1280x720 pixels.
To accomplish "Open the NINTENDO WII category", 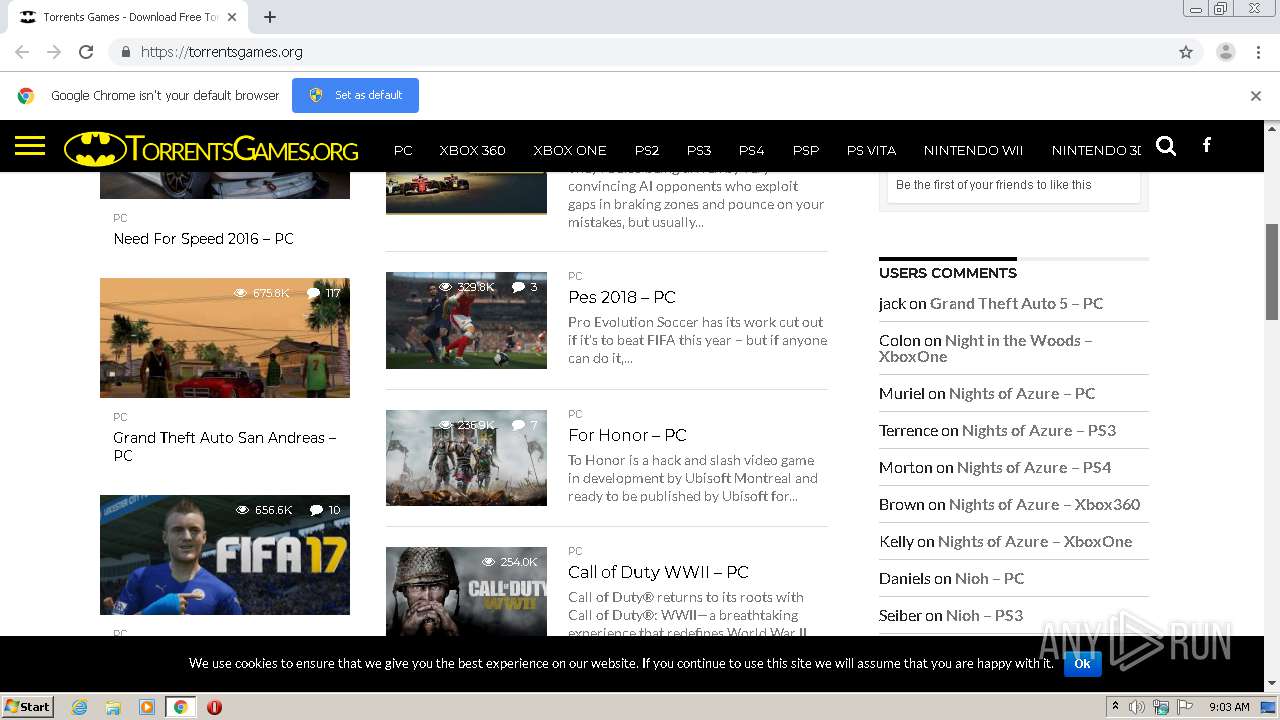I will click(x=973, y=150).
